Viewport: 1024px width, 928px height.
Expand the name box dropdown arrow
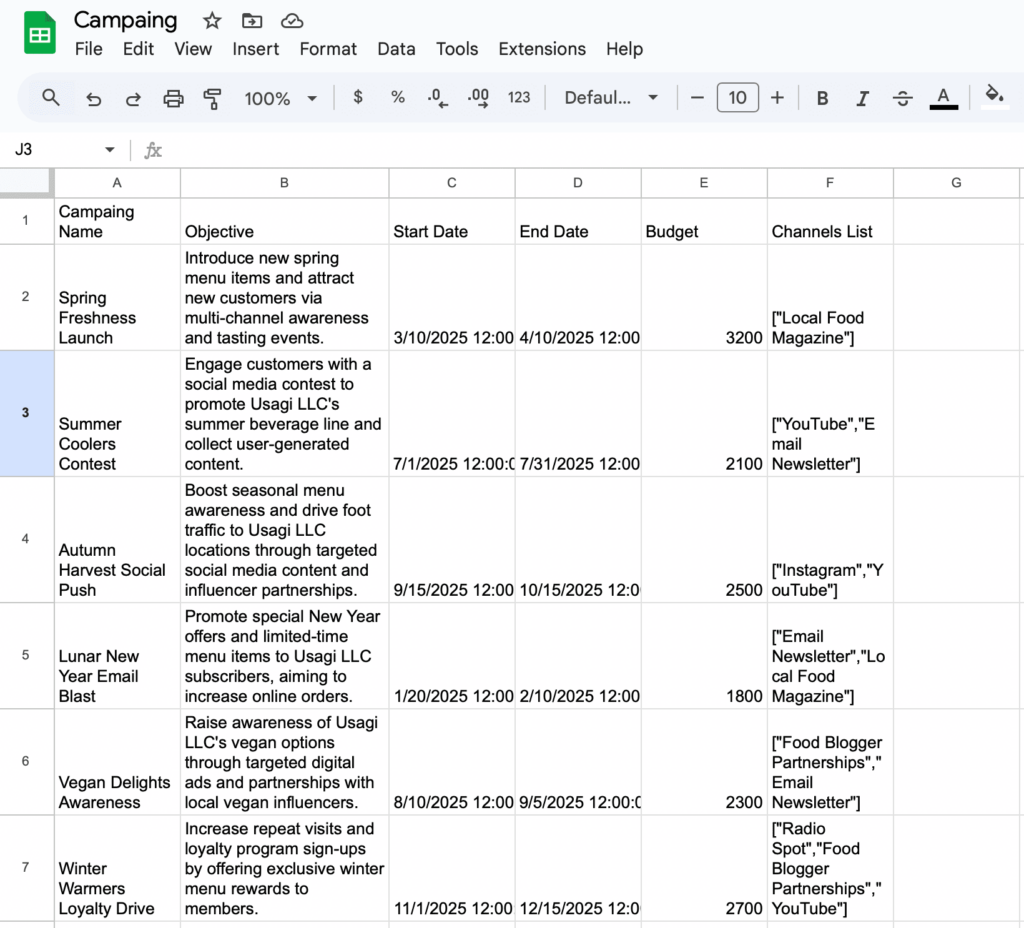pos(109,150)
